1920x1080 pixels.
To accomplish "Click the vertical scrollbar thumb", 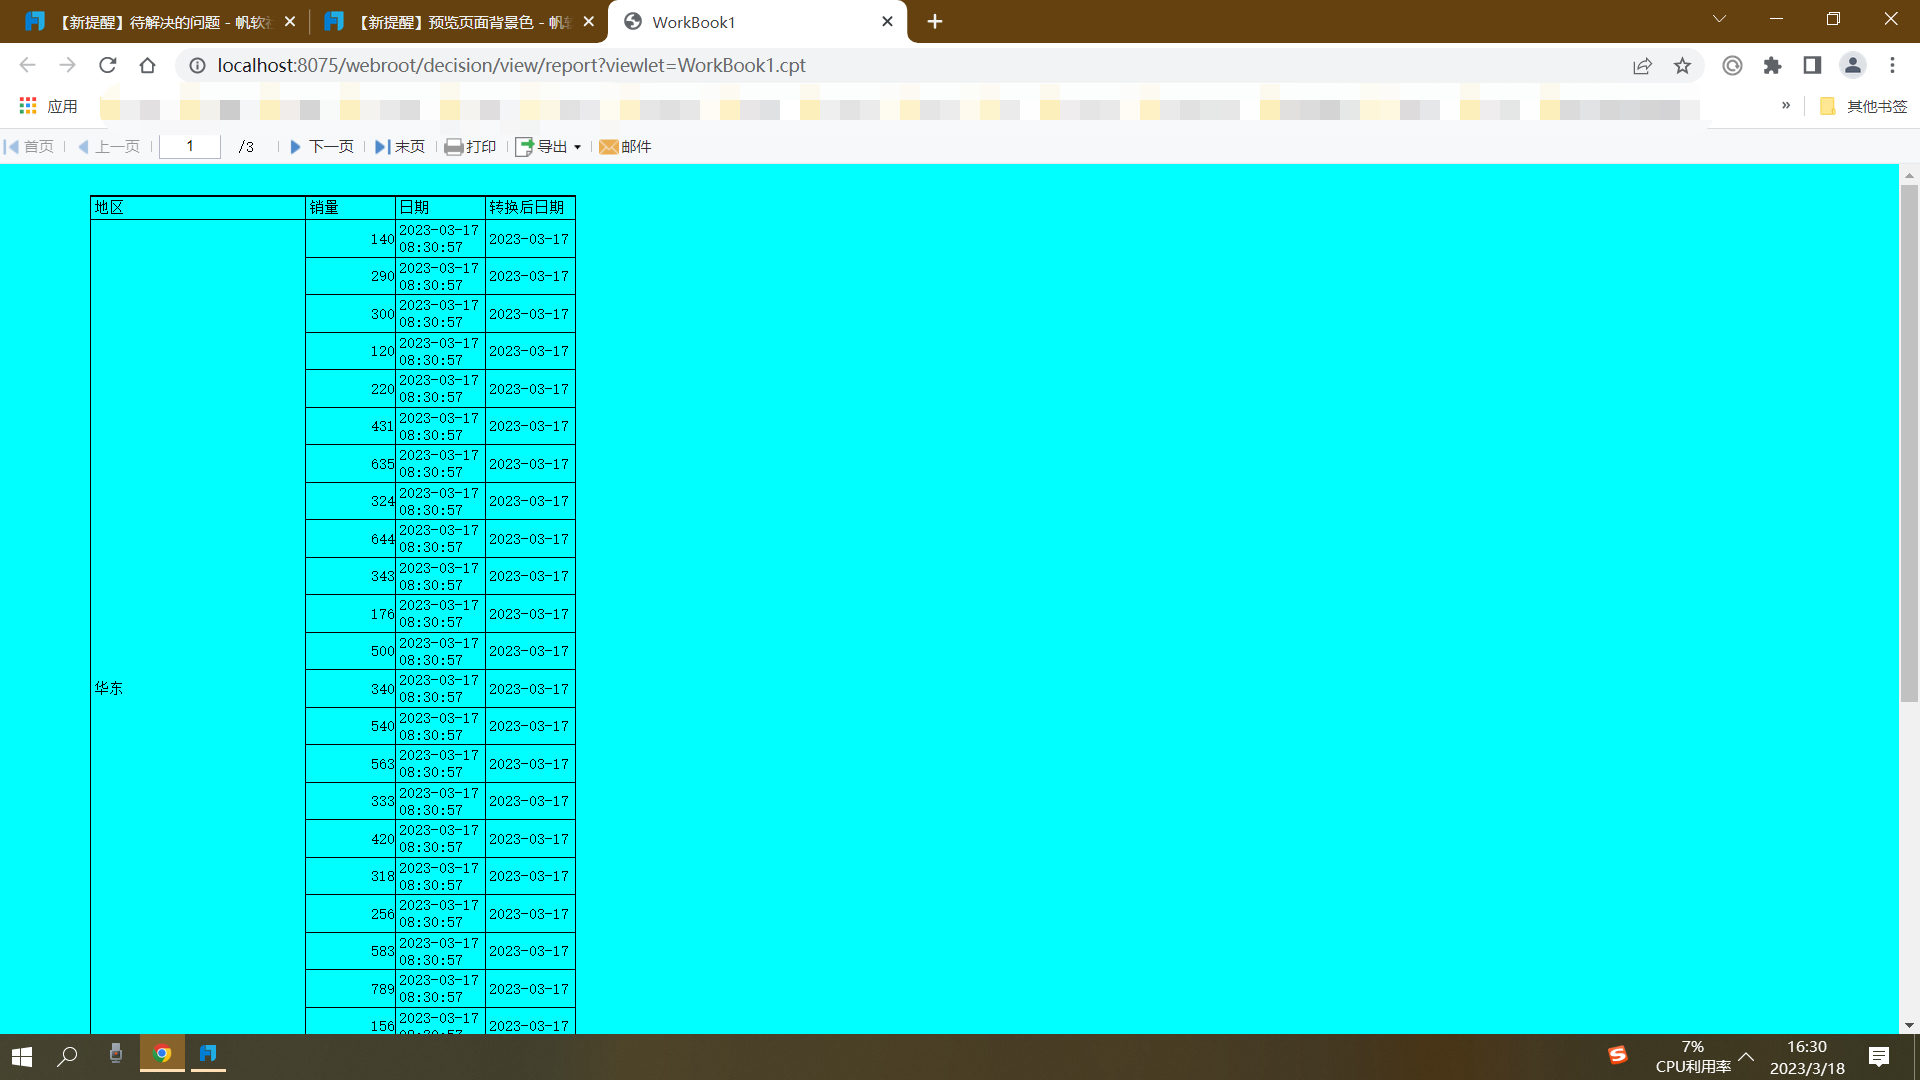I will [1909, 442].
